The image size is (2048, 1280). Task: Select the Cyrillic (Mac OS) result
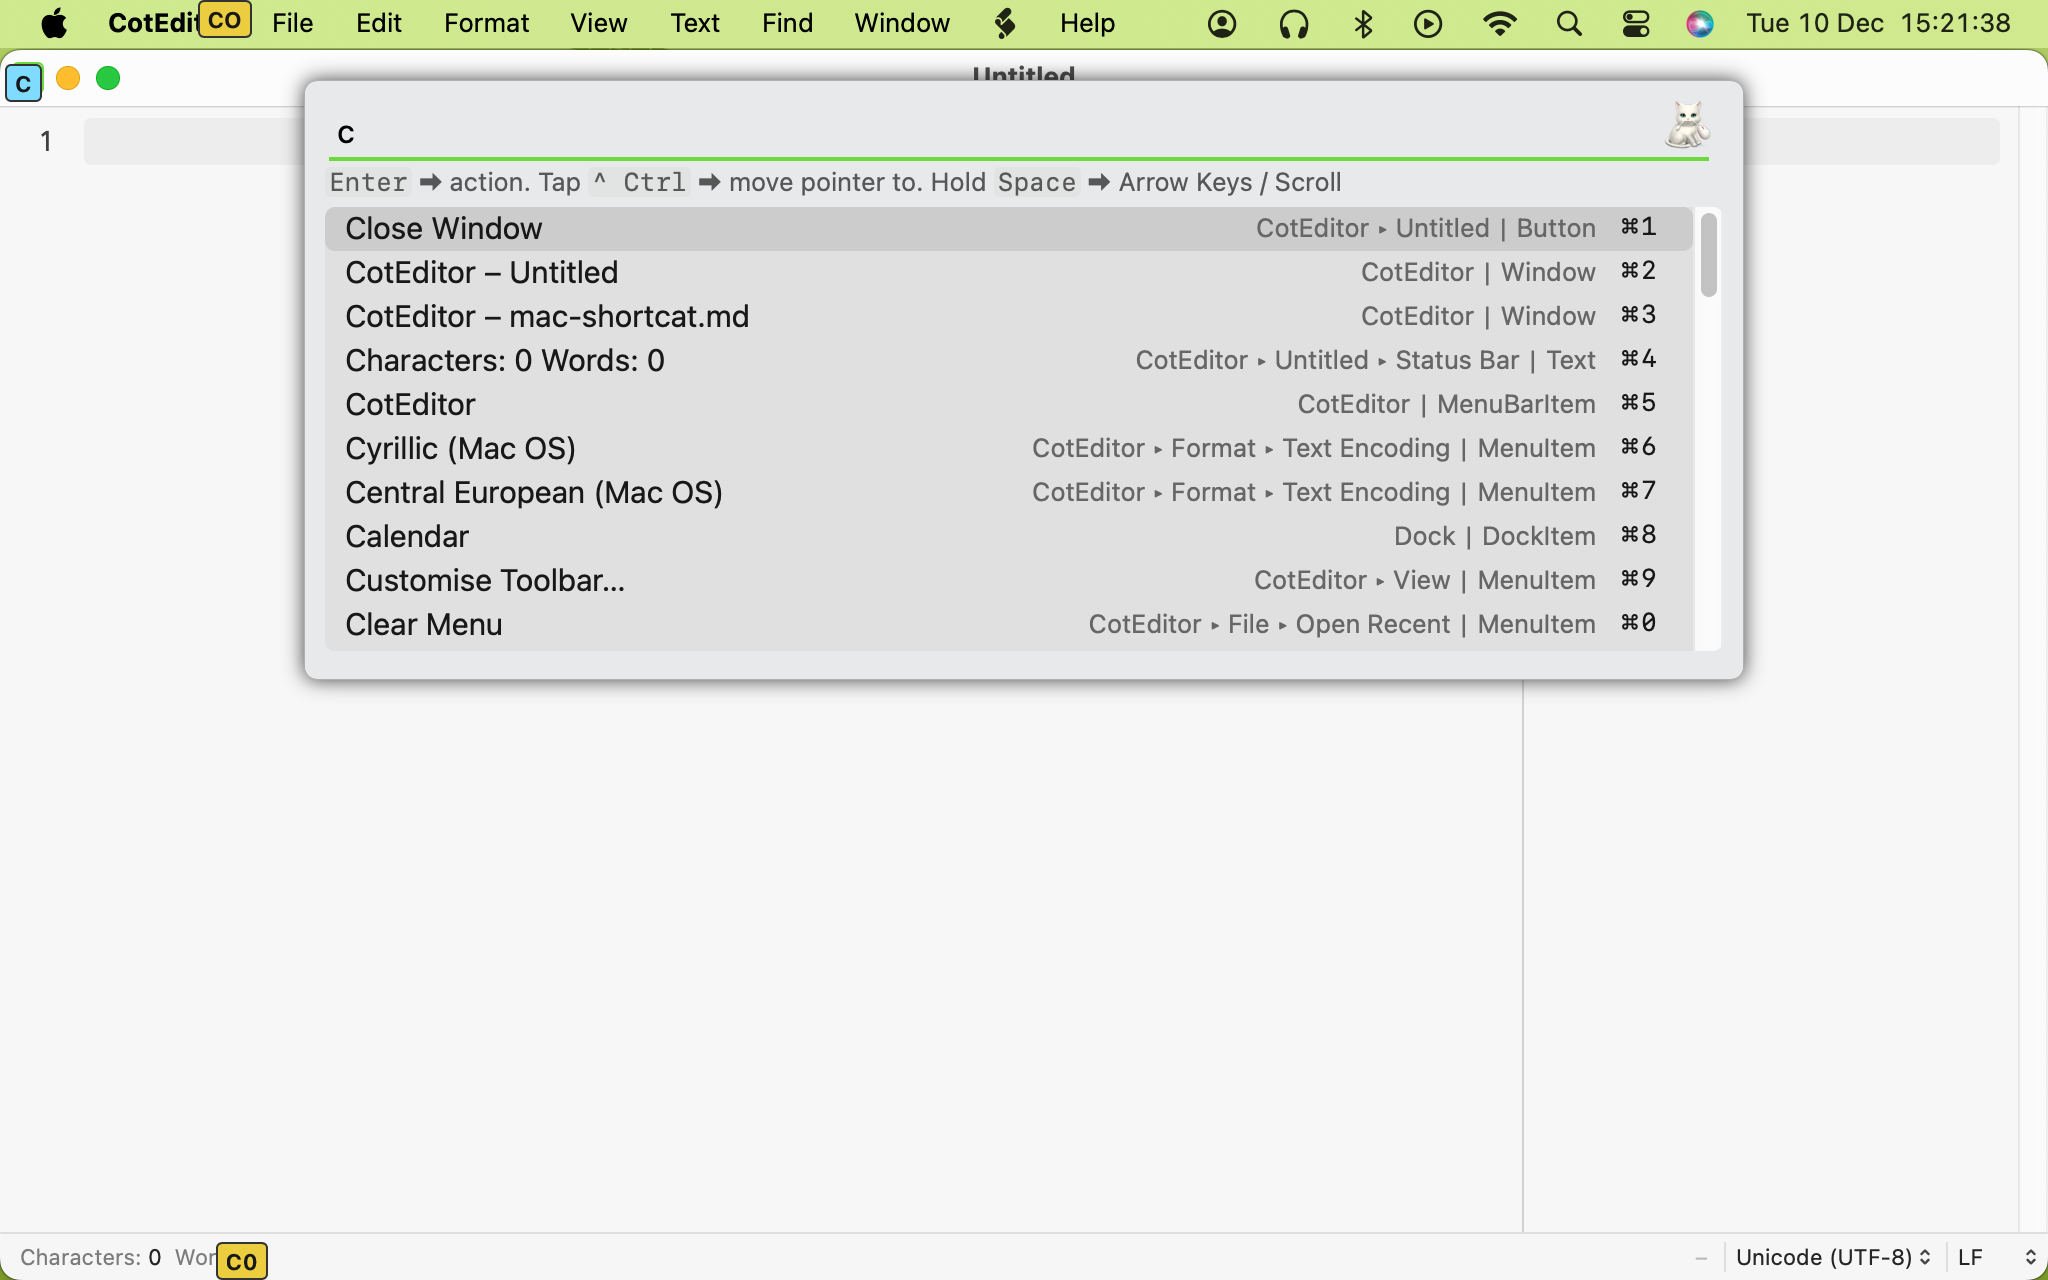coord(1008,448)
